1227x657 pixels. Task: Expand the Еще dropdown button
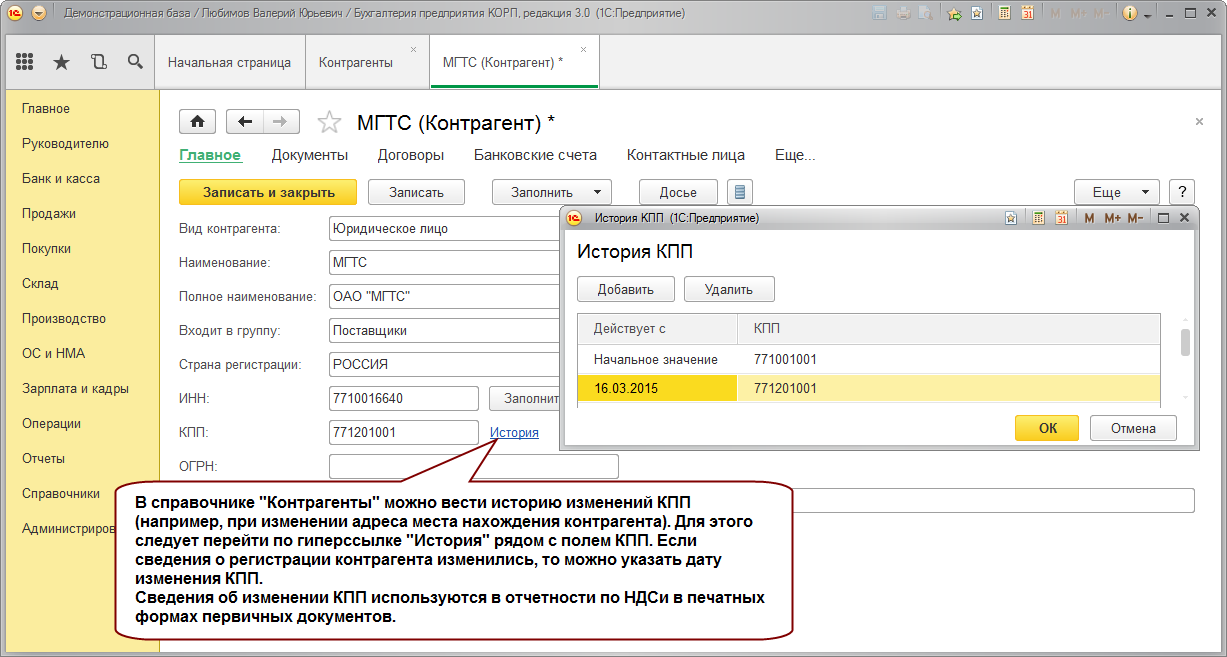[x=1117, y=192]
